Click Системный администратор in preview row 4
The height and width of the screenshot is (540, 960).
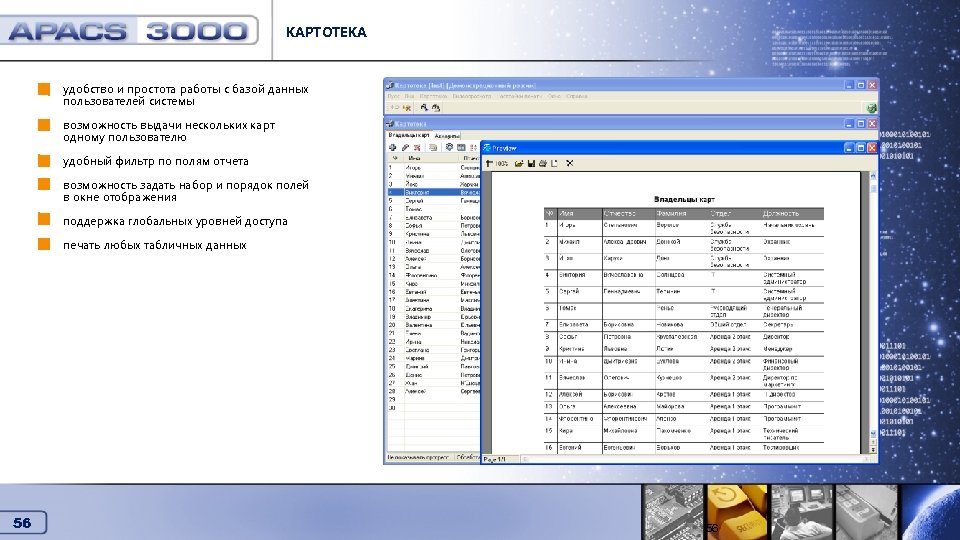pos(785,279)
